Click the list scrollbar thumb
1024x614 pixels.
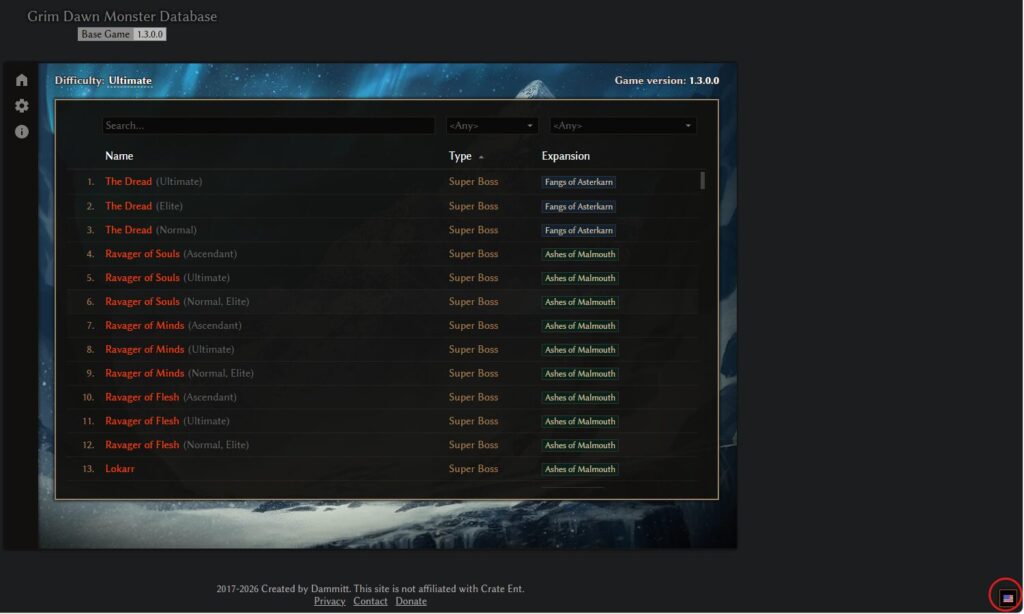point(702,180)
